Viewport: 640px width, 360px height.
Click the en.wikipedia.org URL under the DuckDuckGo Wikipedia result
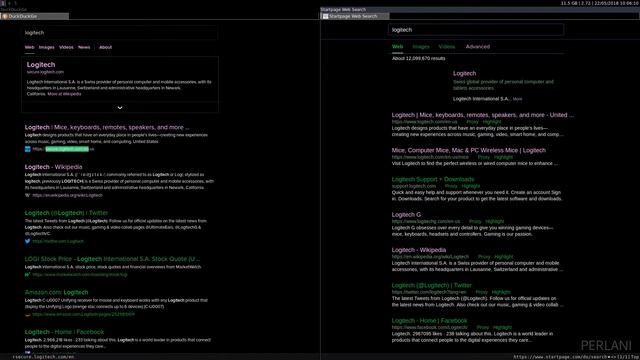pos(67,195)
